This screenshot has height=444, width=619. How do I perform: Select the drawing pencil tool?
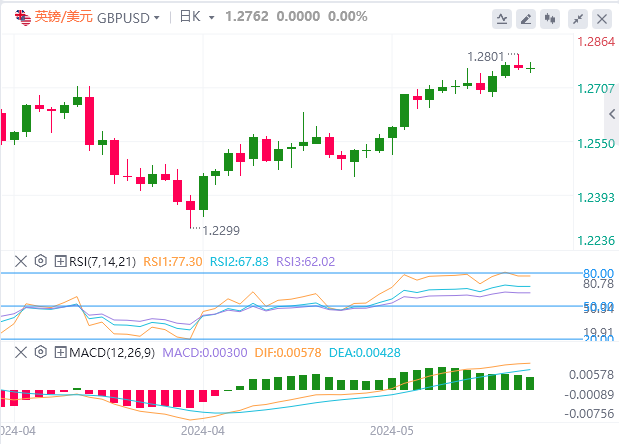pyautogui.click(x=526, y=19)
